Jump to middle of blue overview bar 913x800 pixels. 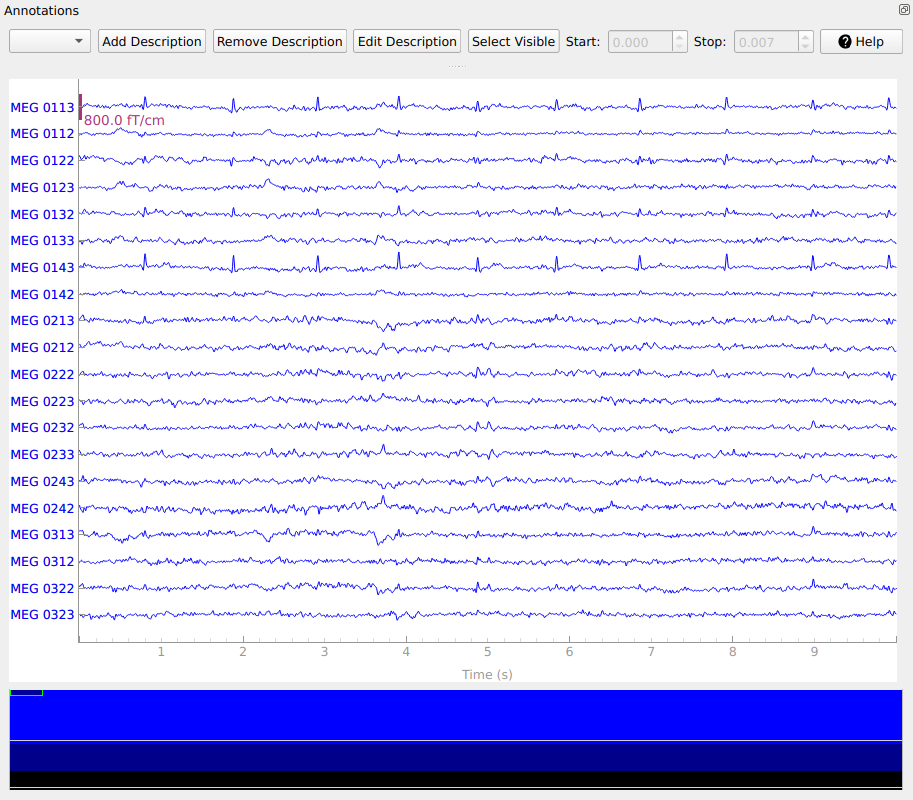[x=456, y=714]
